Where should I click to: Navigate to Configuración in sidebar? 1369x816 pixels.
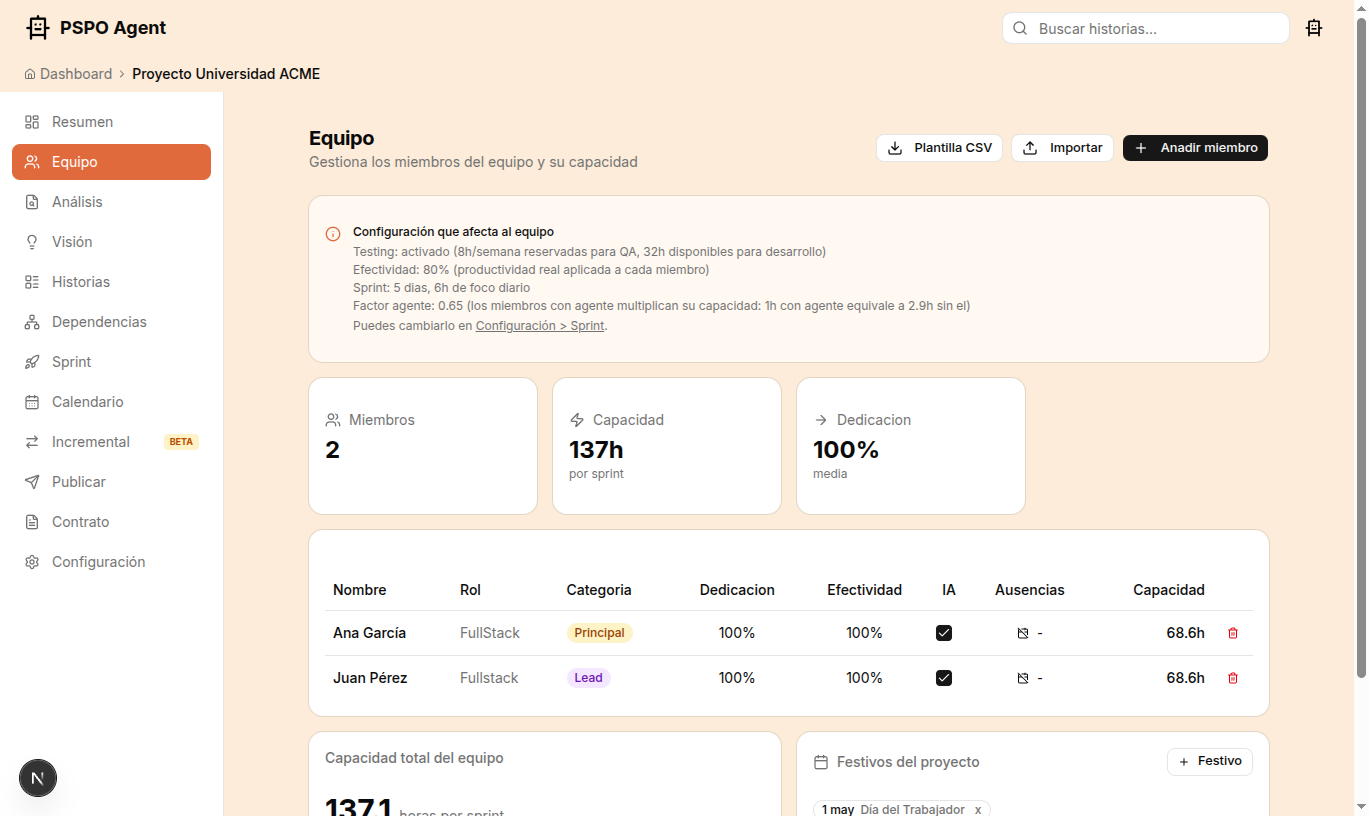98,562
